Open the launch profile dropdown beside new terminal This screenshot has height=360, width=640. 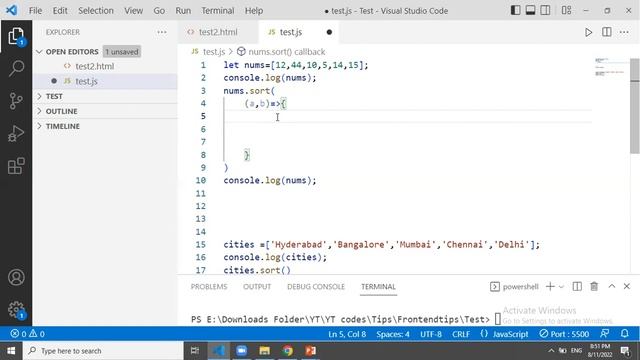pyautogui.click(x=561, y=287)
